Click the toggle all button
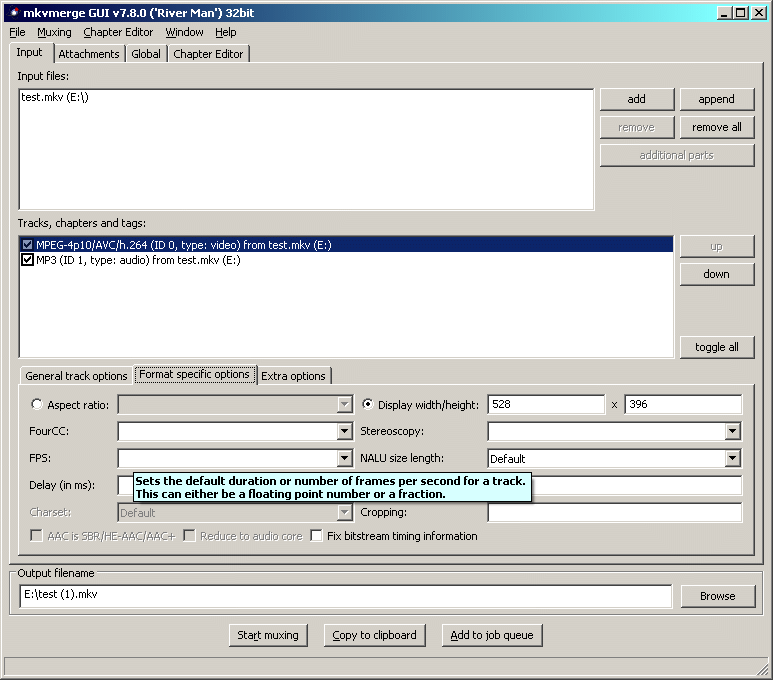The height and width of the screenshot is (680, 773). click(x=716, y=347)
